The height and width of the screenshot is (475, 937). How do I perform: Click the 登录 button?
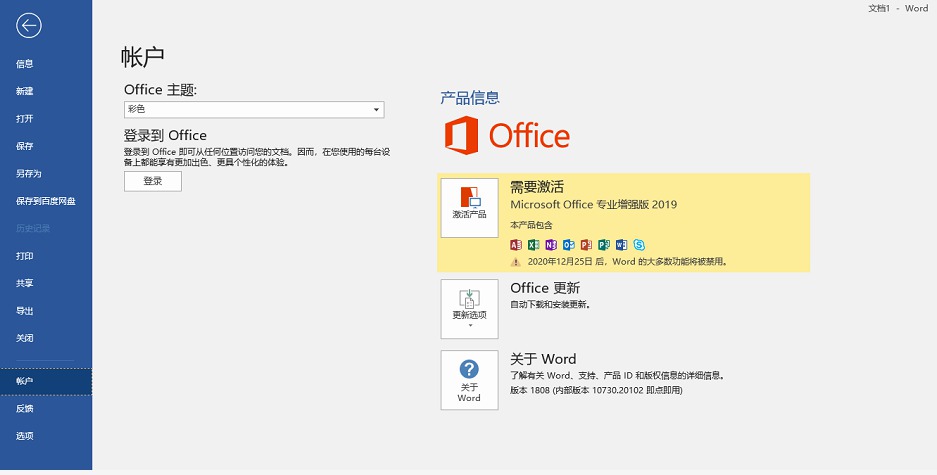pyautogui.click(x=153, y=181)
